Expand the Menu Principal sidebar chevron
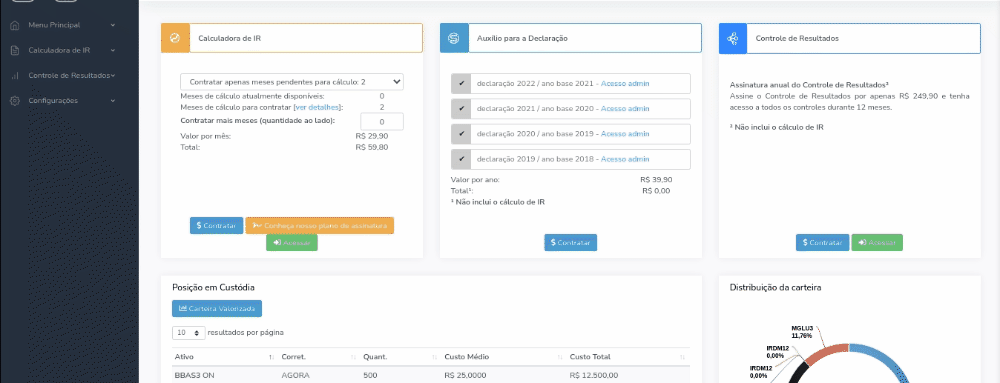This screenshot has width=1000, height=383. pyautogui.click(x=113, y=25)
